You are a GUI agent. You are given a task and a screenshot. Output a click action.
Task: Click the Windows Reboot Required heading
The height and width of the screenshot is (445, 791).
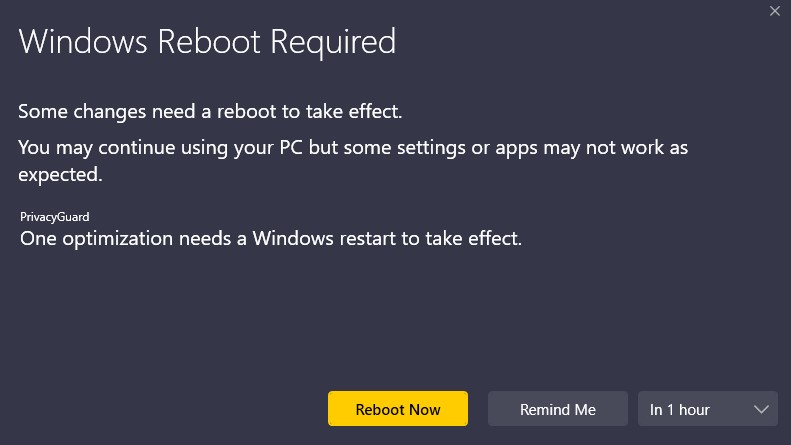[207, 41]
